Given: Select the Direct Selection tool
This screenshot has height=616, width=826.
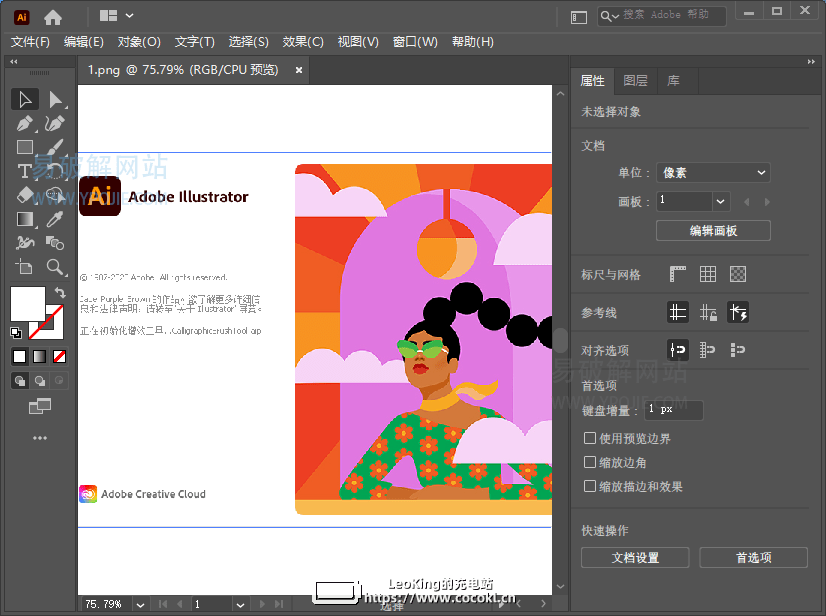Looking at the screenshot, I should point(55,99).
